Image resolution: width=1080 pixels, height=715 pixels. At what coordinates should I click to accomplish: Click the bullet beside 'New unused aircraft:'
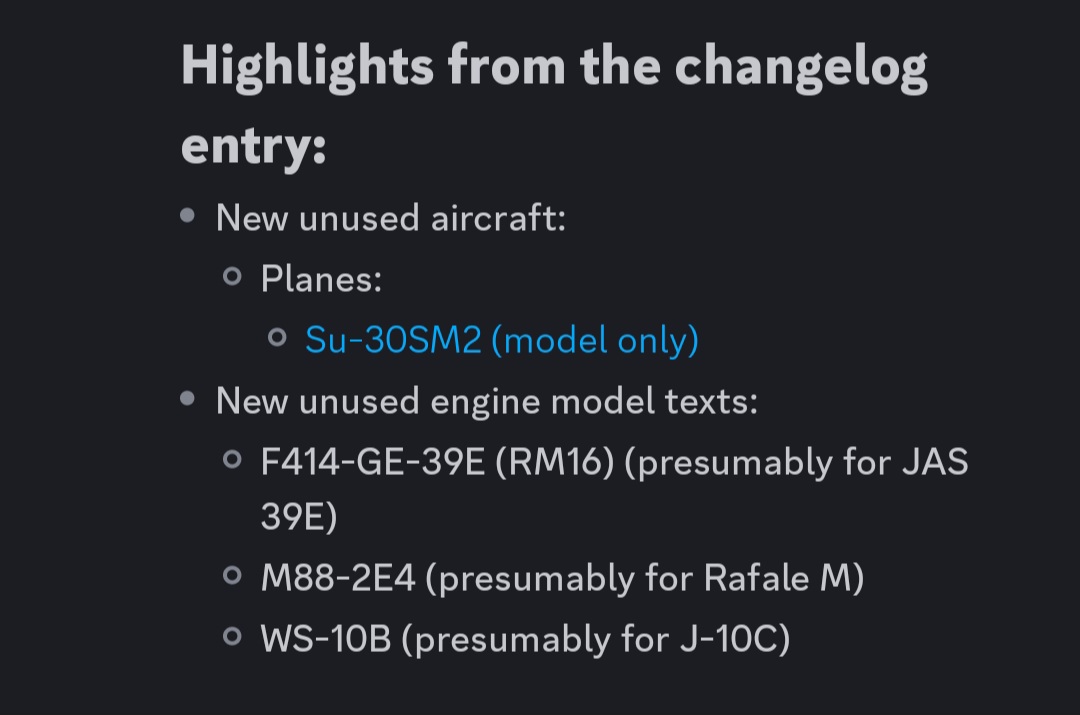[x=188, y=215]
